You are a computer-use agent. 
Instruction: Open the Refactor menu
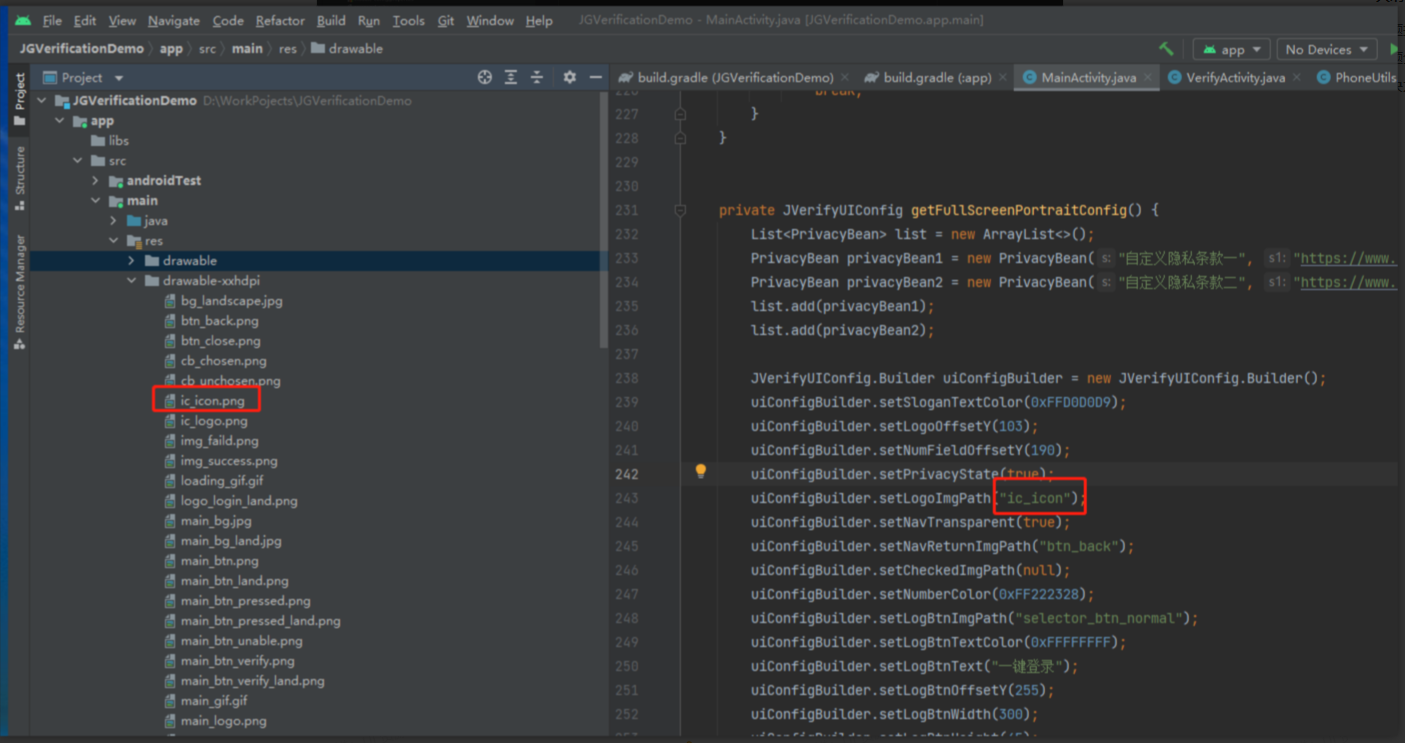tap(280, 20)
